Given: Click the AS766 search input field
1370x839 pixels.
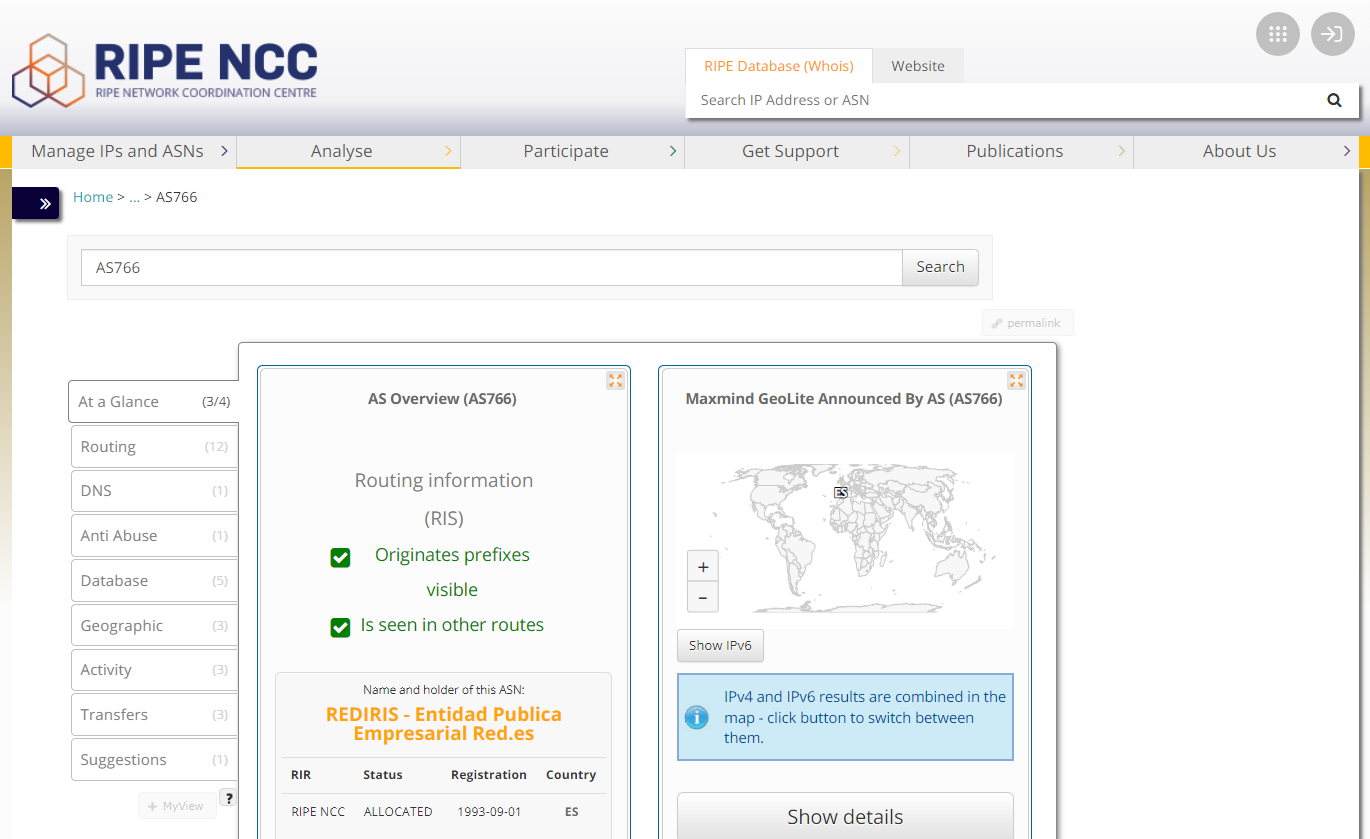Looking at the screenshot, I should [x=491, y=268].
